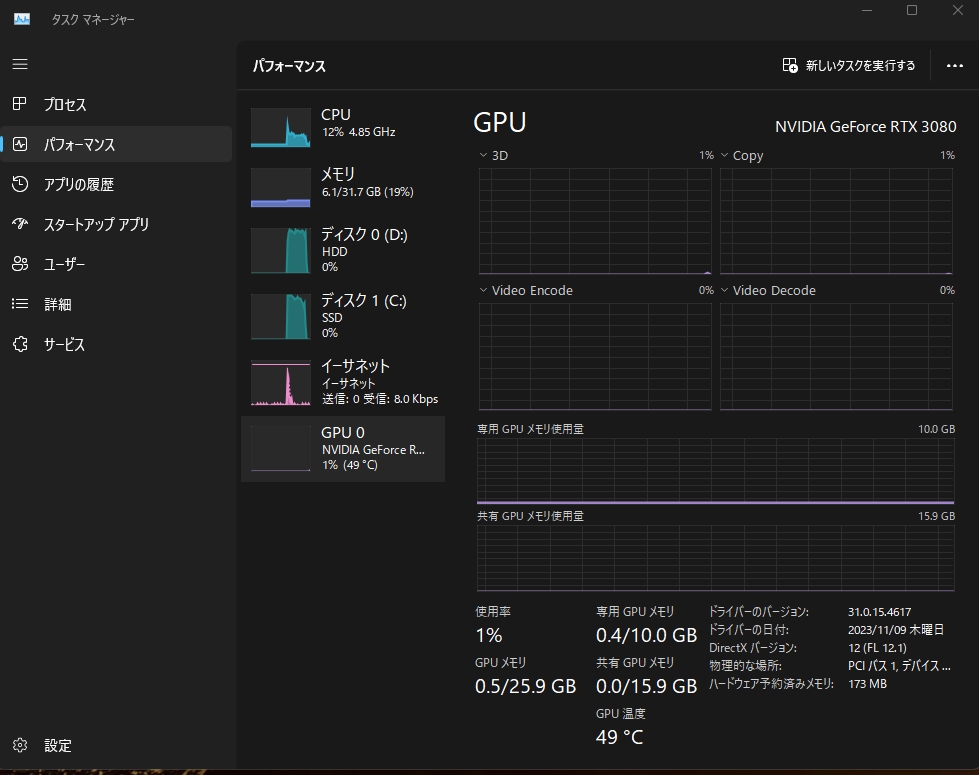Click the hamburger navigation menu icon
The width and height of the screenshot is (979, 775).
[20, 64]
